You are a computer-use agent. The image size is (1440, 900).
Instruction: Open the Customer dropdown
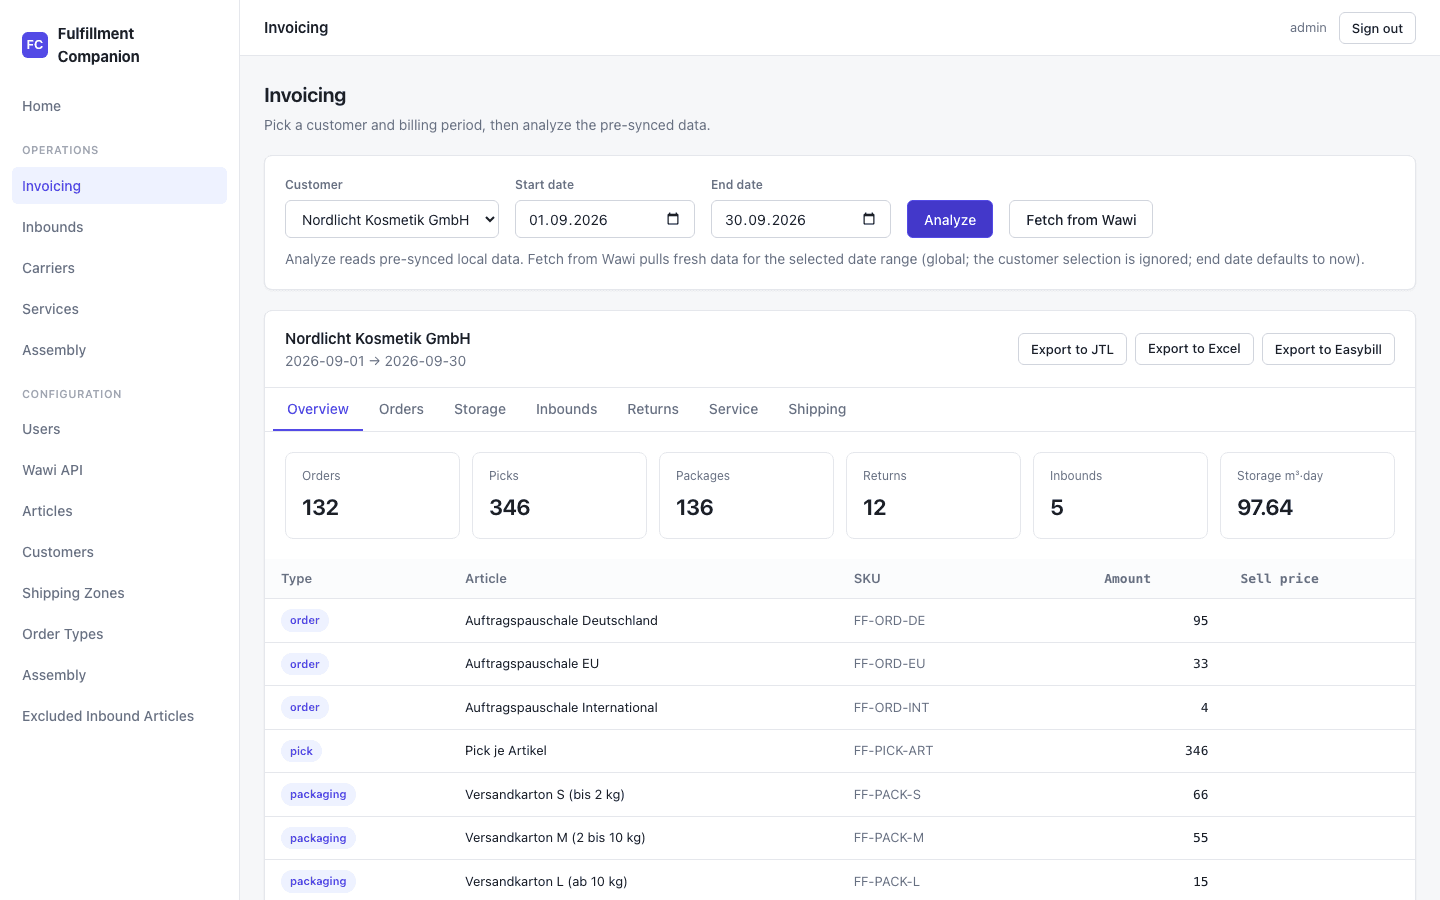tap(392, 220)
